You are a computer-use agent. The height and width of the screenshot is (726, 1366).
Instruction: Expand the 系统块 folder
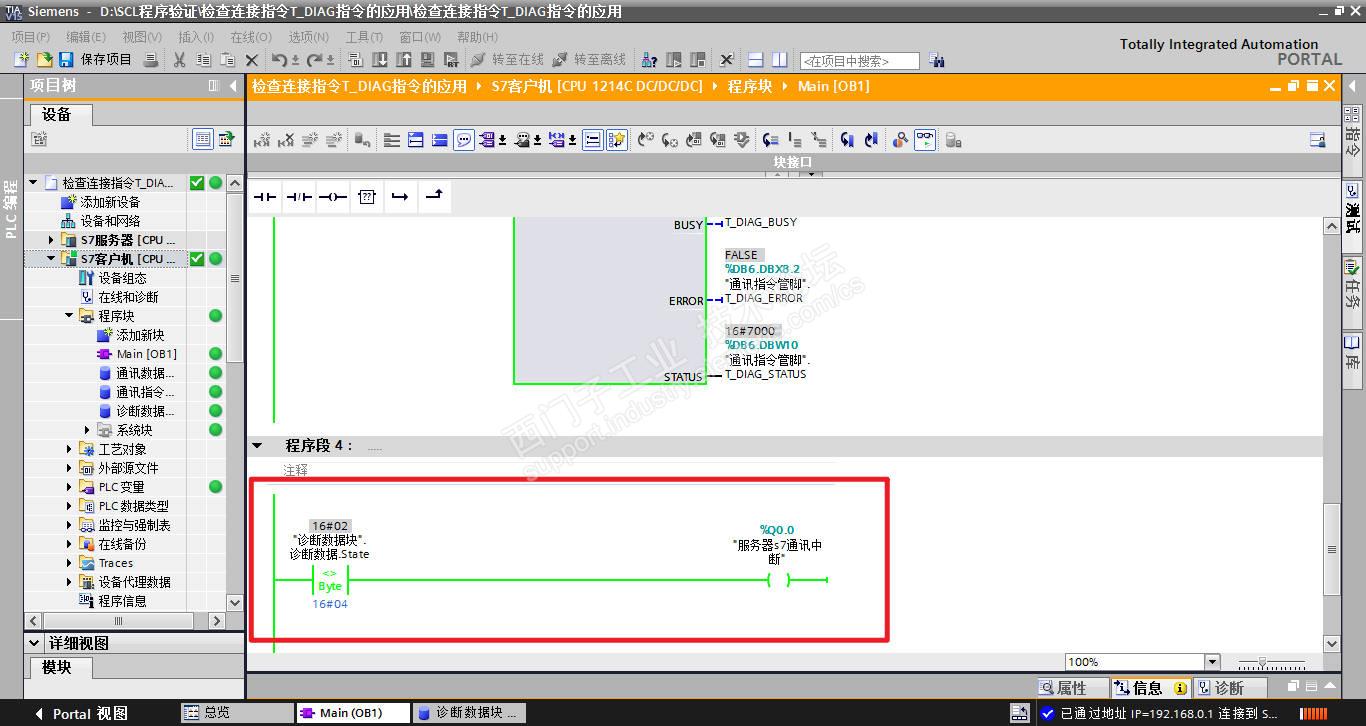click(89, 430)
